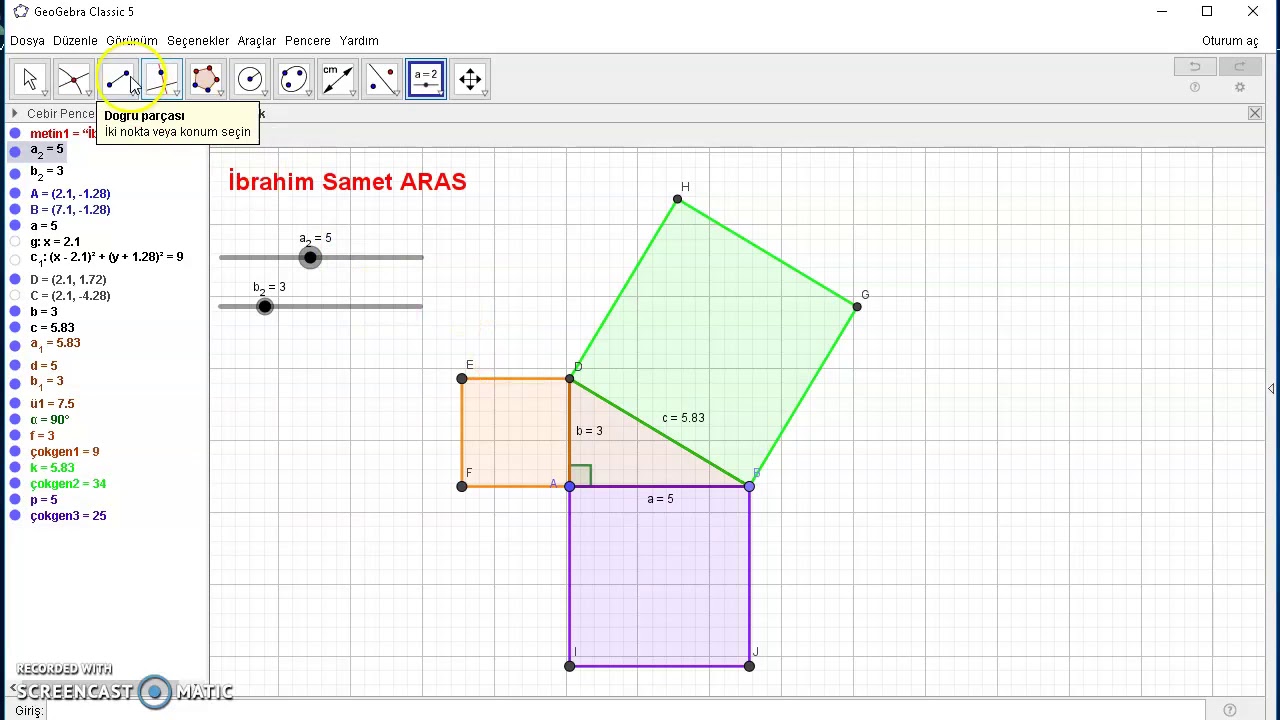Click the a₂ = 5 slider knob

point(310,258)
